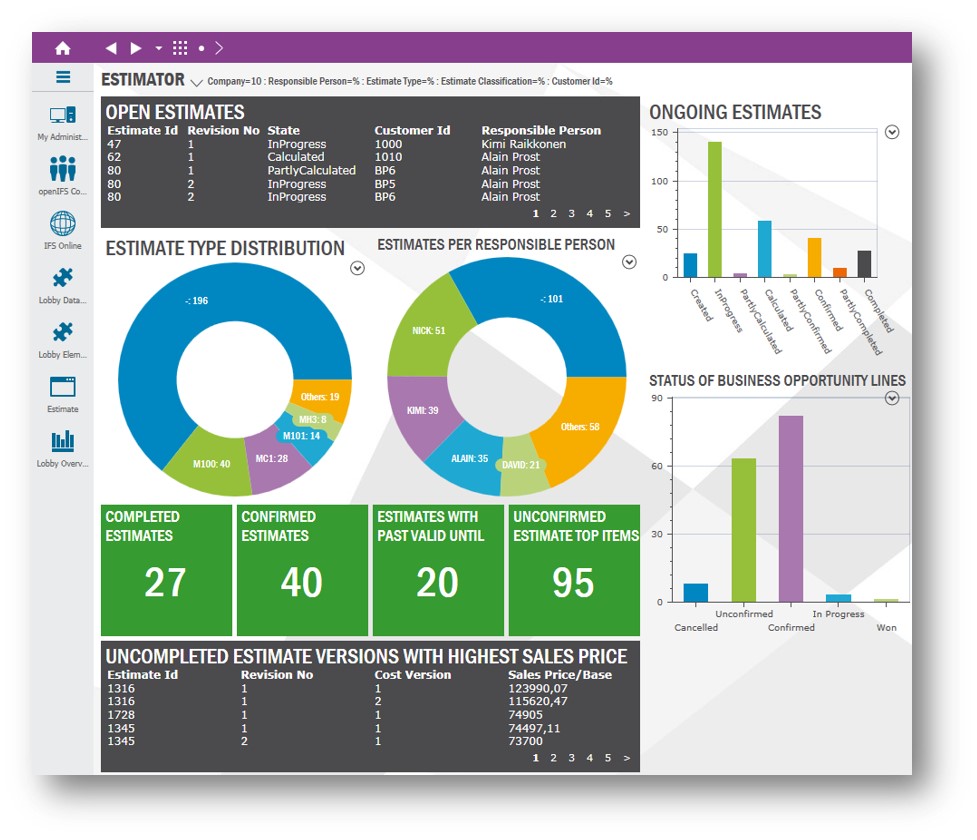Open My Administration sidebar shortcut
This screenshot has width=977, height=840.
point(63,117)
